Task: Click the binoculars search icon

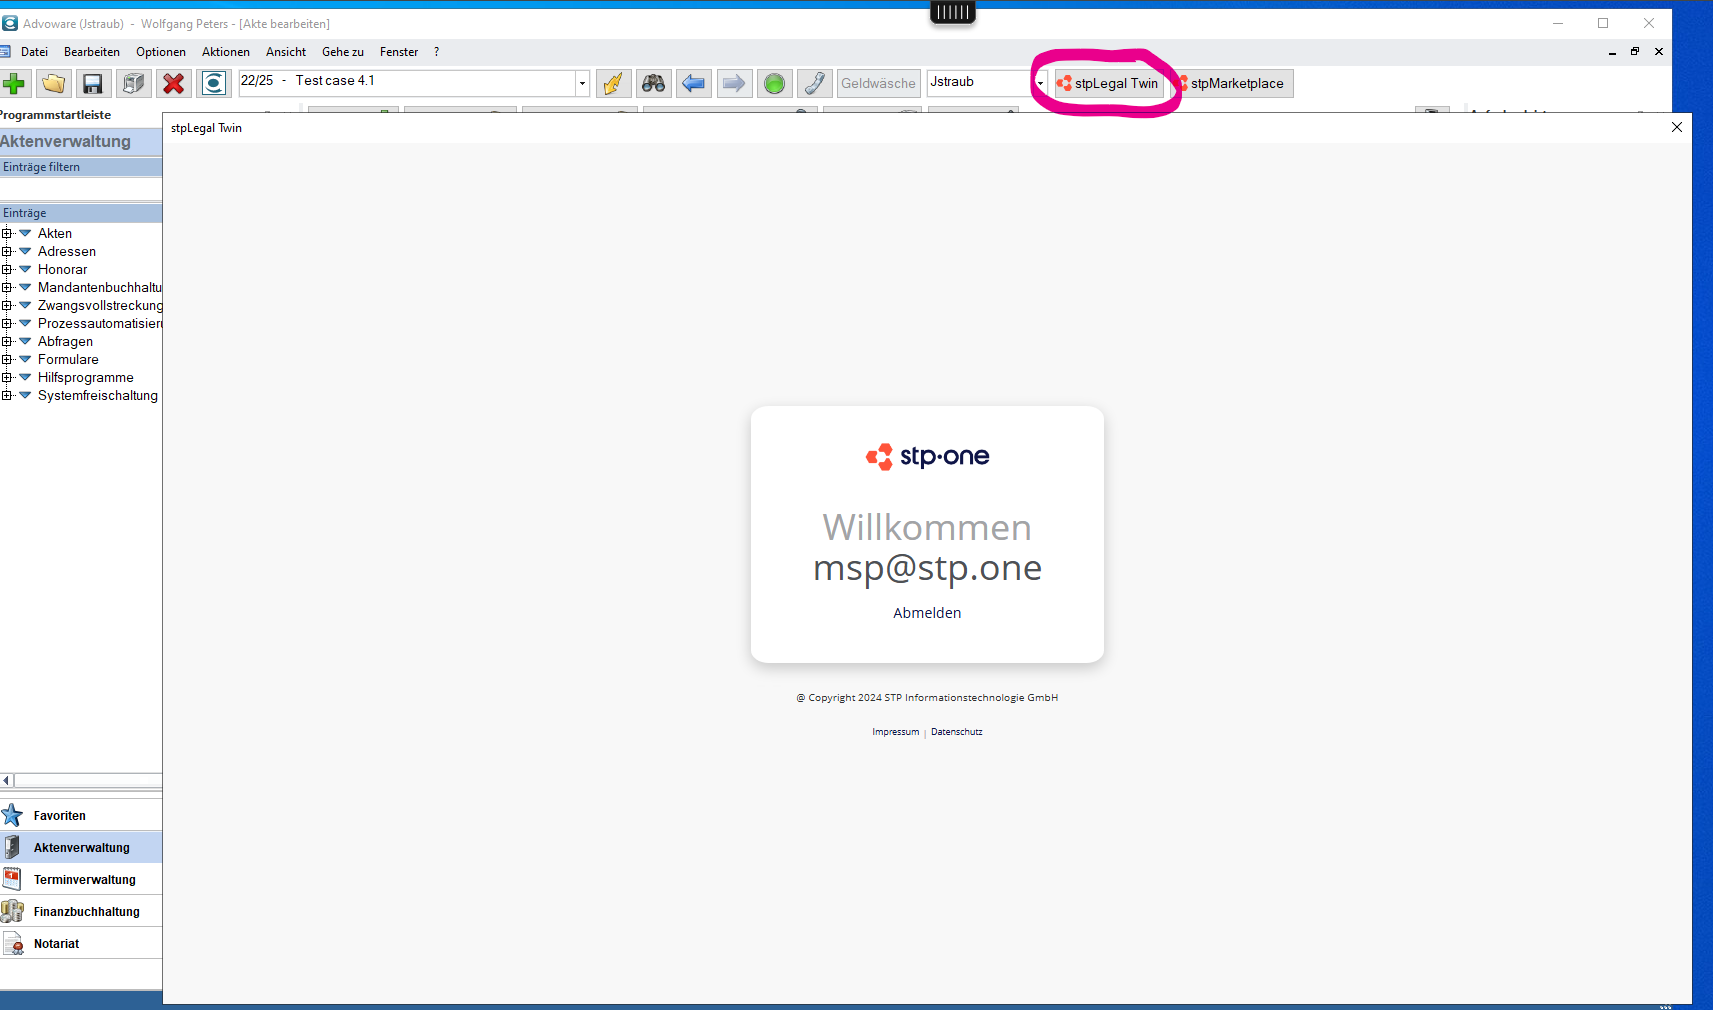Action: [653, 84]
